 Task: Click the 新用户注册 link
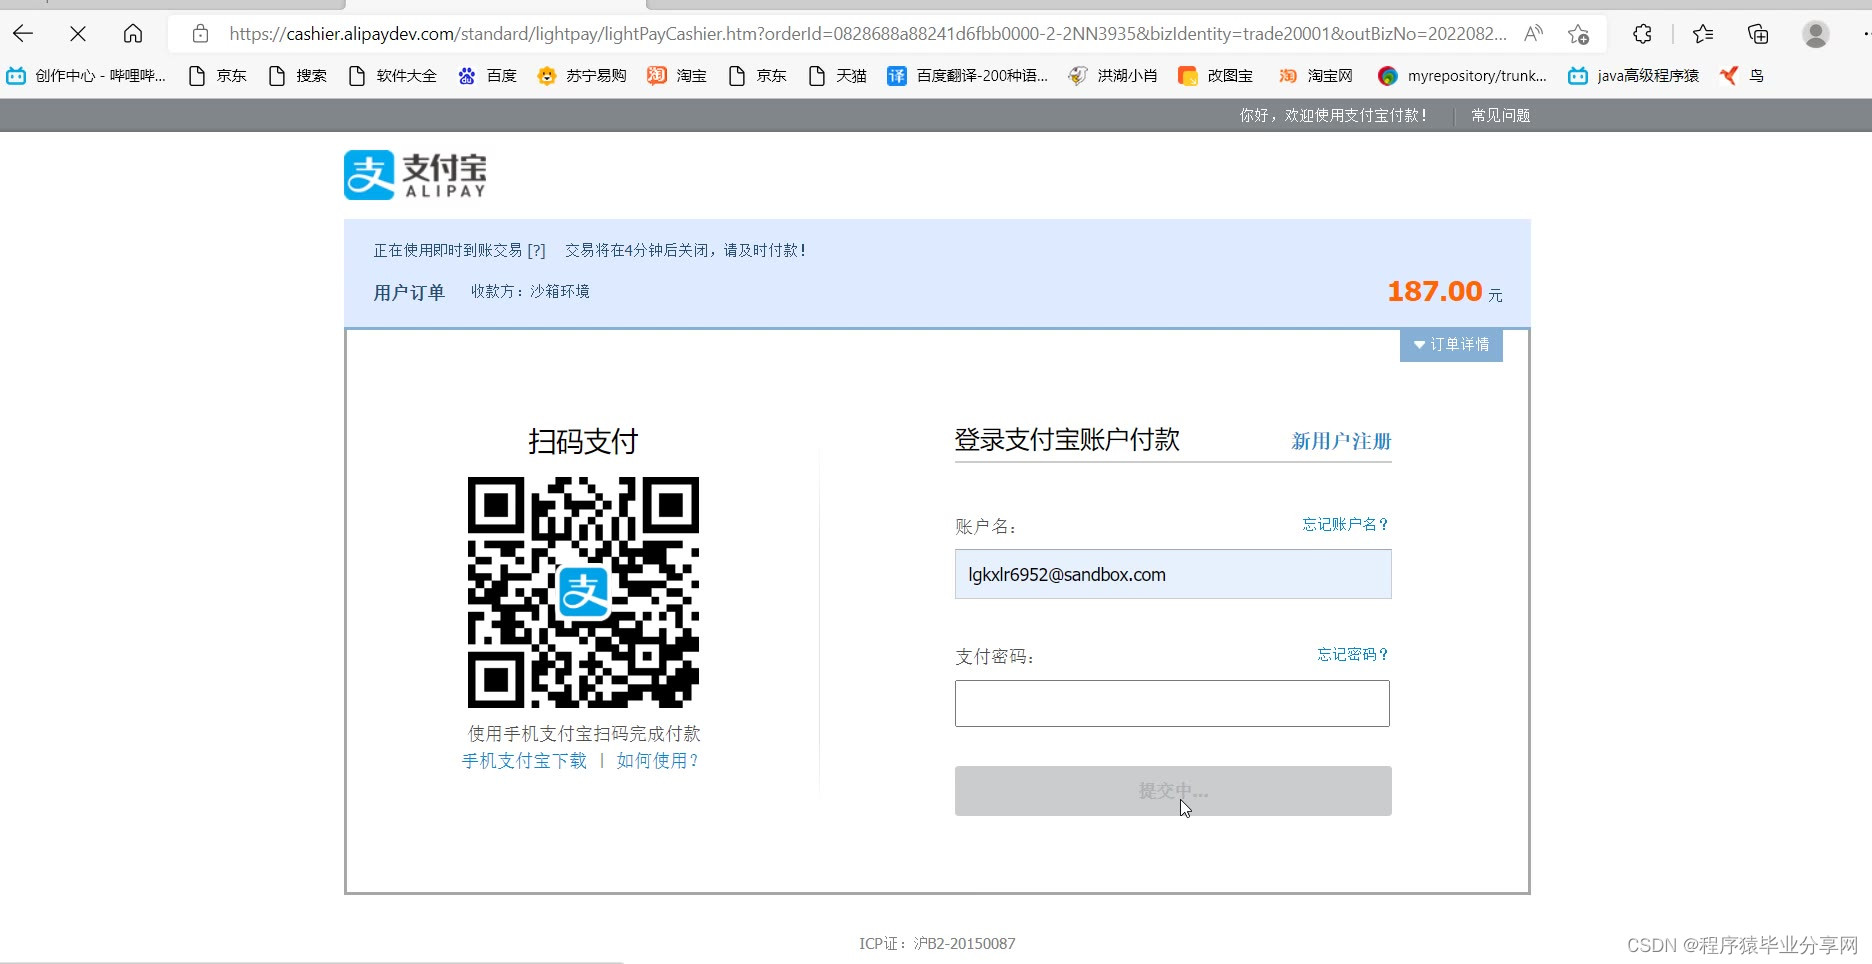[1341, 441]
